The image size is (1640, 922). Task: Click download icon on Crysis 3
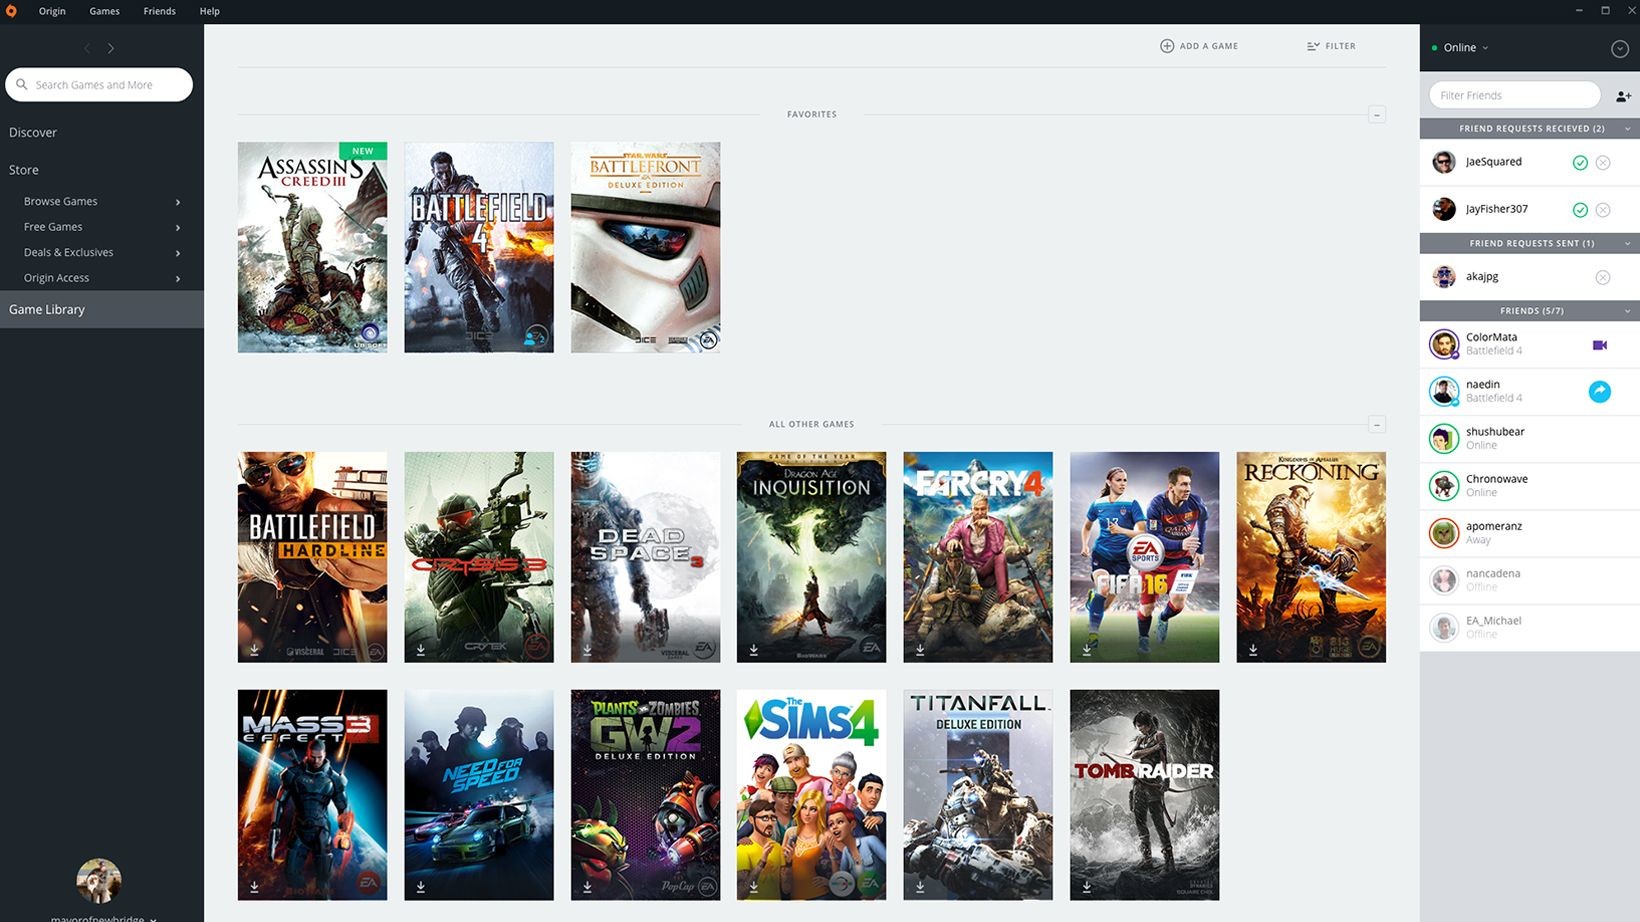pyautogui.click(x=421, y=649)
